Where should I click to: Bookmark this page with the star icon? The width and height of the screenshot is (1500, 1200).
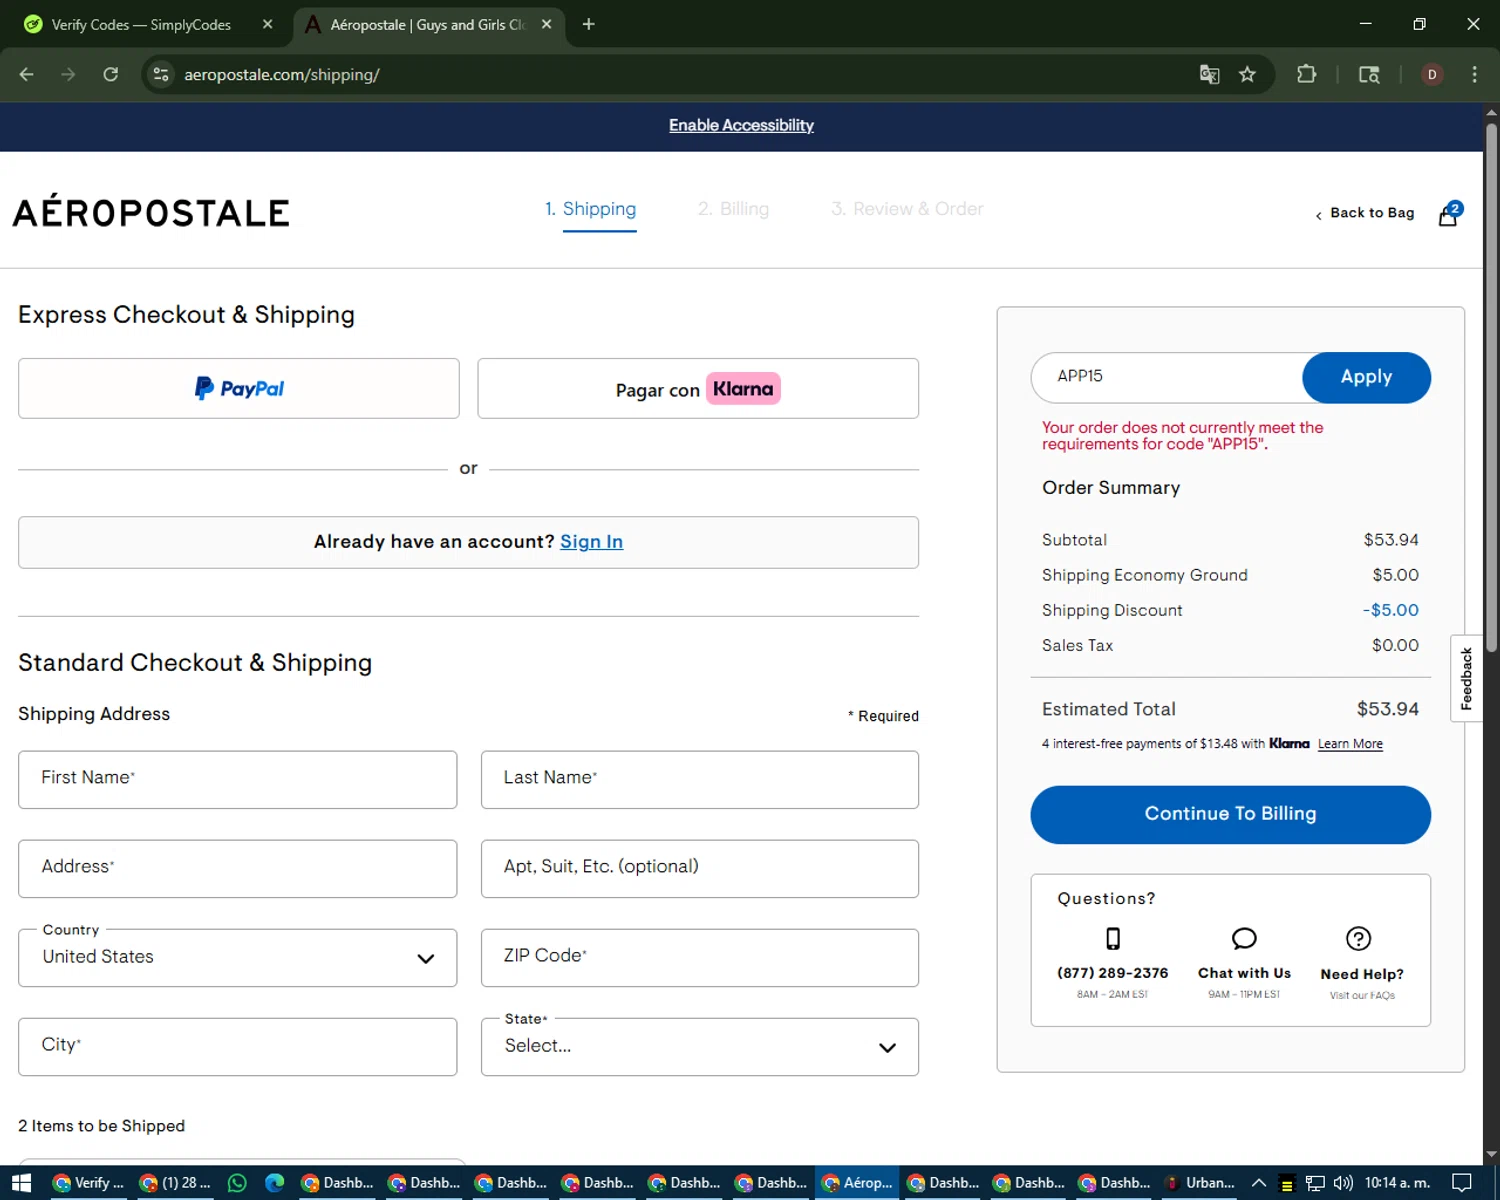[1247, 74]
